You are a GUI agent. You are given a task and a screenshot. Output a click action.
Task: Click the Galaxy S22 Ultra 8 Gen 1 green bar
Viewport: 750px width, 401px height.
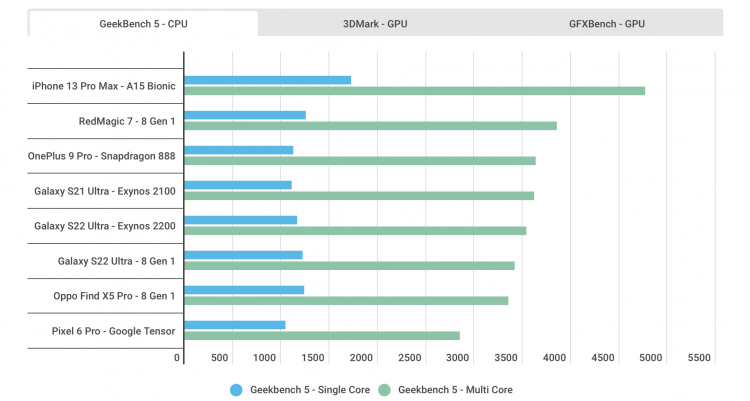click(x=350, y=266)
